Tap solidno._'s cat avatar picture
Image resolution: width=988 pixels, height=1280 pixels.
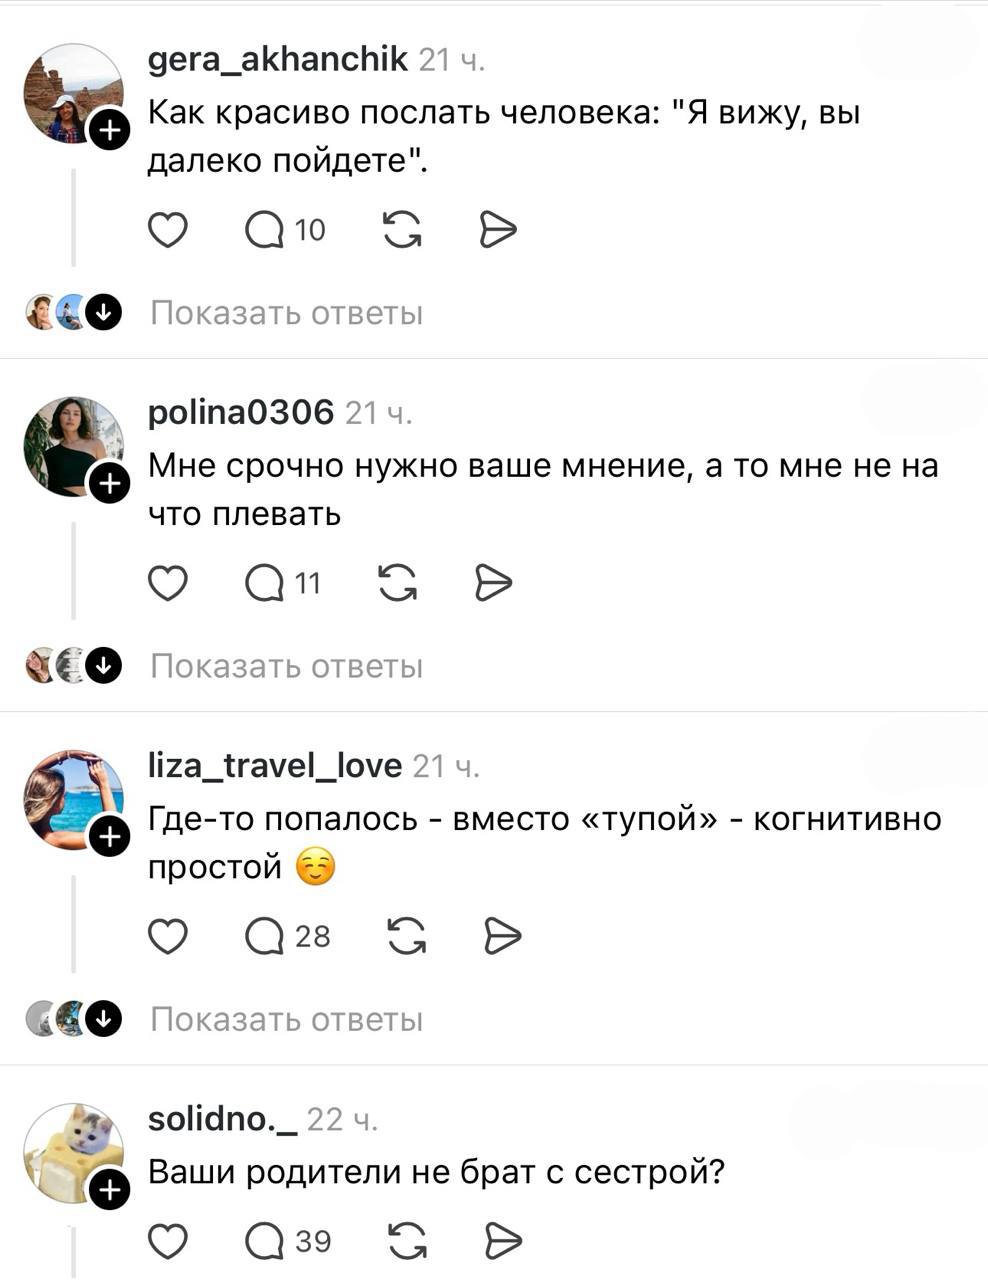click(x=72, y=1151)
